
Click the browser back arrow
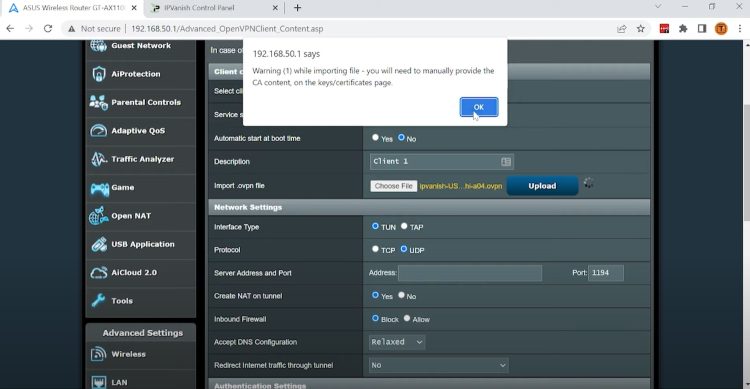coord(10,29)
